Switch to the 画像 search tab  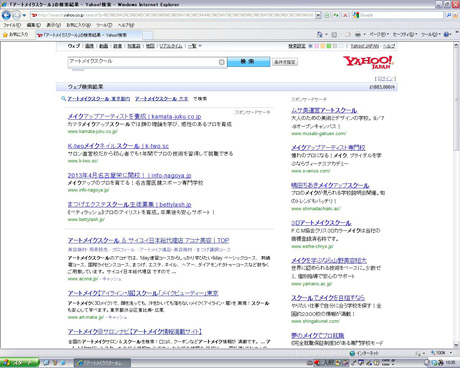coord(89,46)
